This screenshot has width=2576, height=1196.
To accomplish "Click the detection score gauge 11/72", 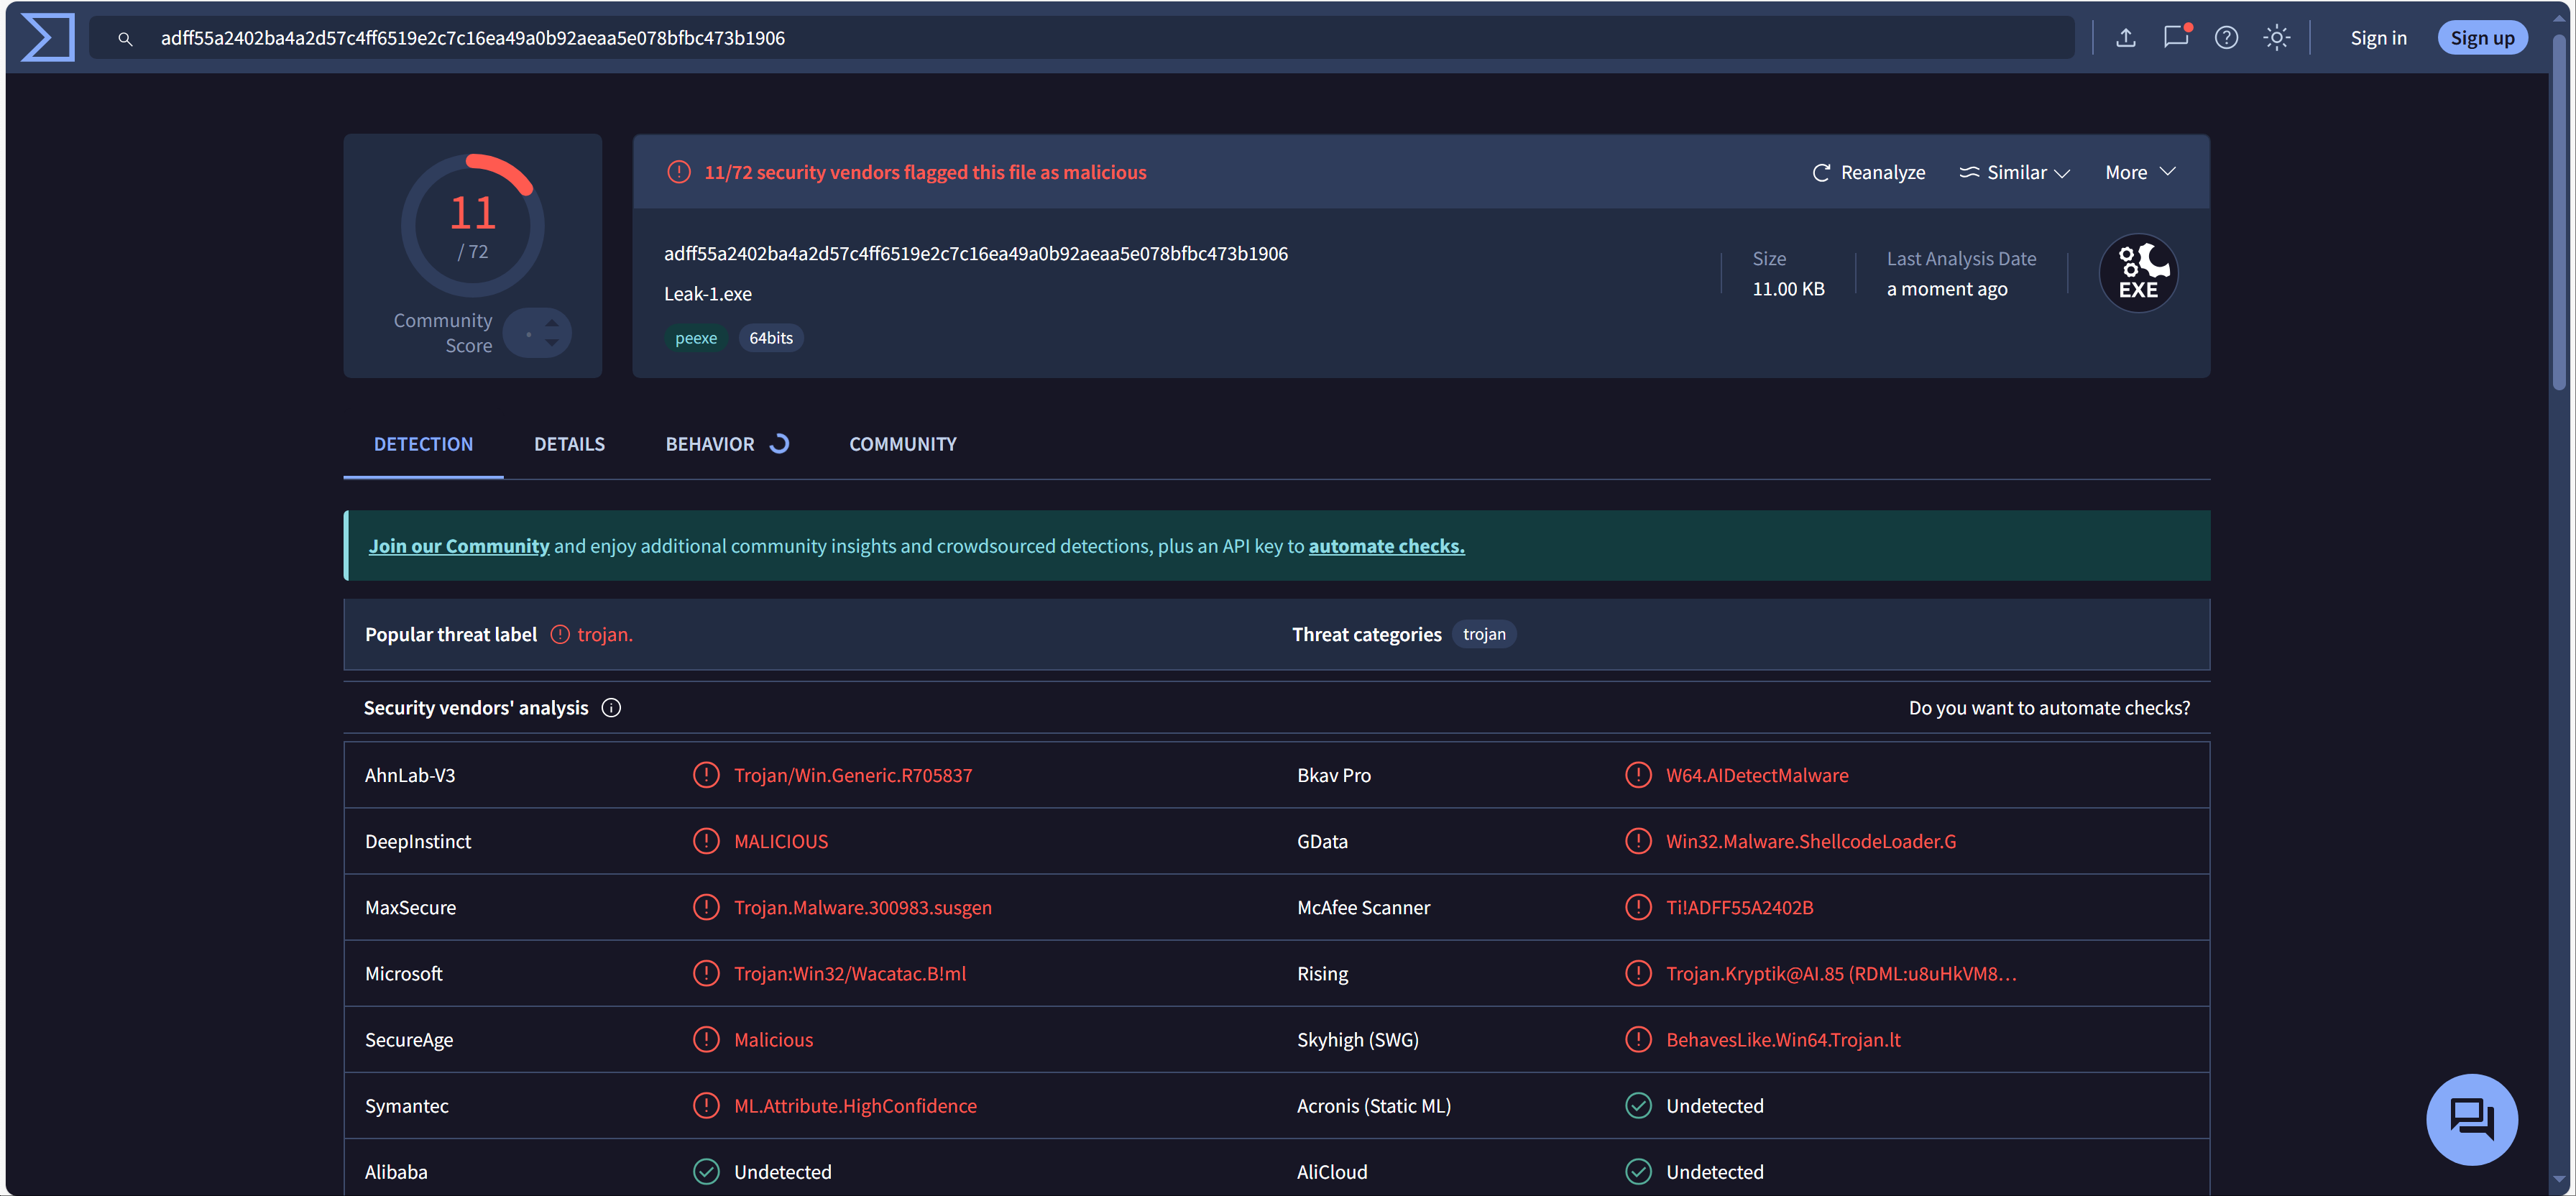I will [472, 225].
